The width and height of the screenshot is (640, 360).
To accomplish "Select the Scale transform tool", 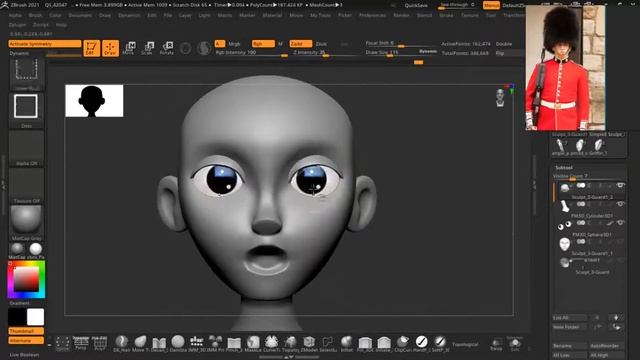I will tap(148, 48).
